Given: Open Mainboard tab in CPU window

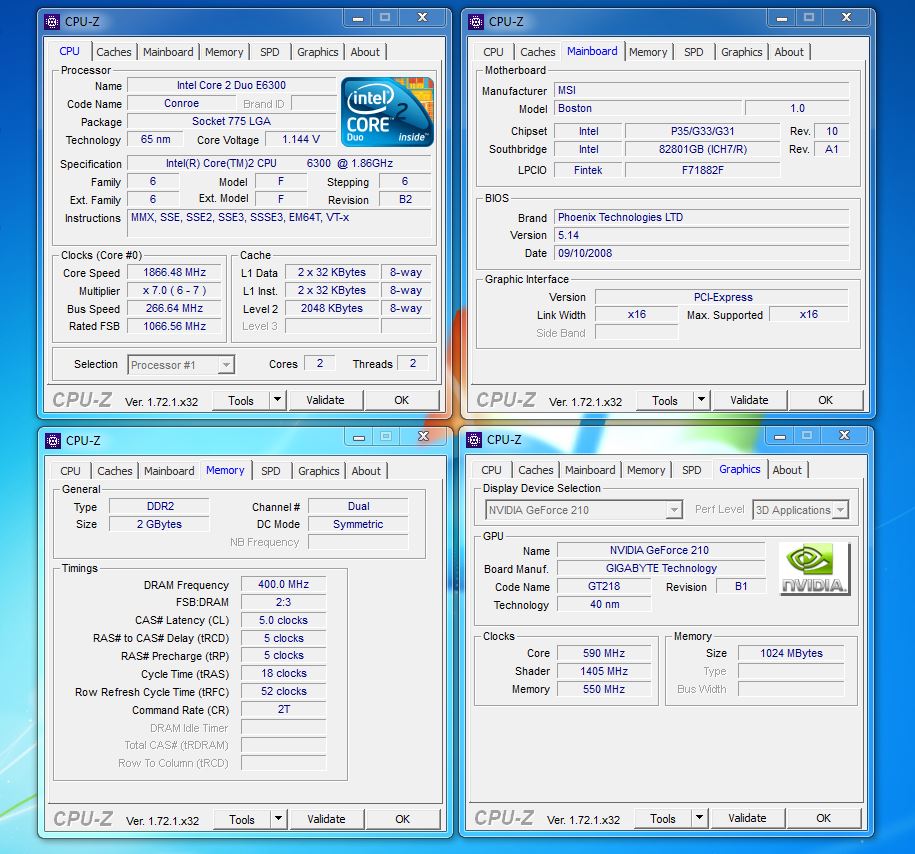Looking at the screenshot, I should 168,52.
